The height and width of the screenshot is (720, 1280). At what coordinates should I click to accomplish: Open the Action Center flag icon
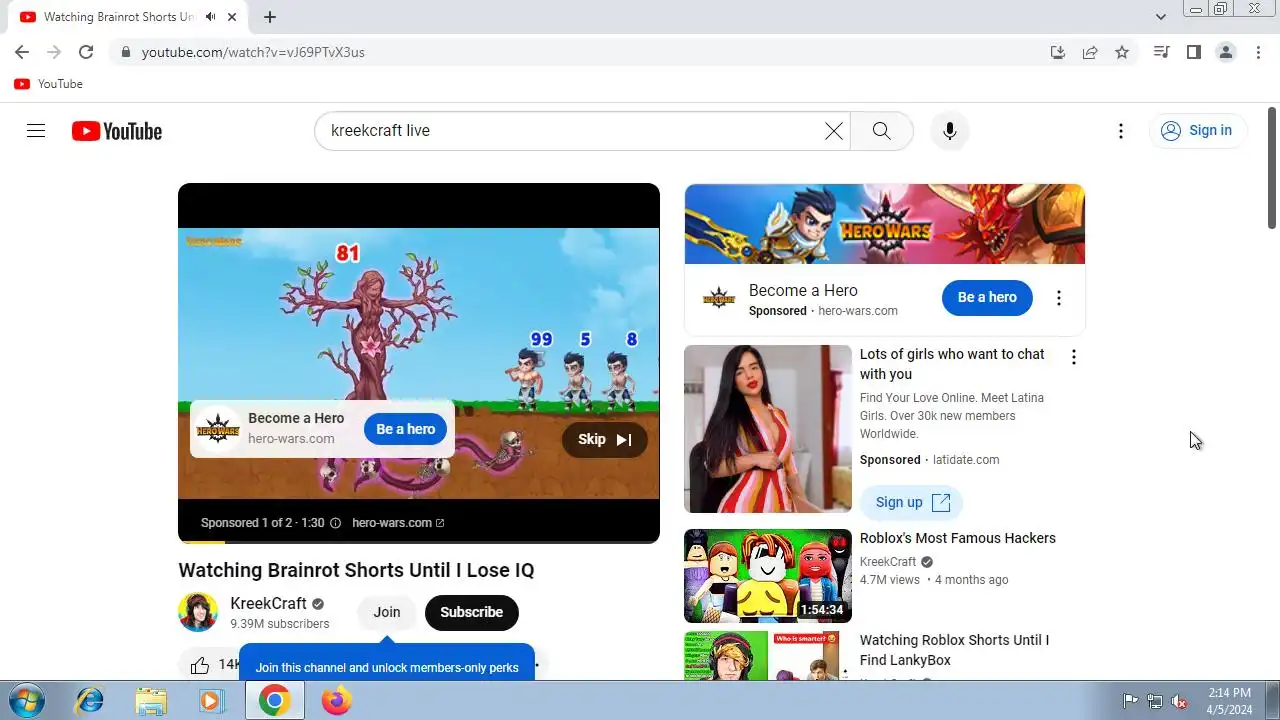pos(1130,701)
